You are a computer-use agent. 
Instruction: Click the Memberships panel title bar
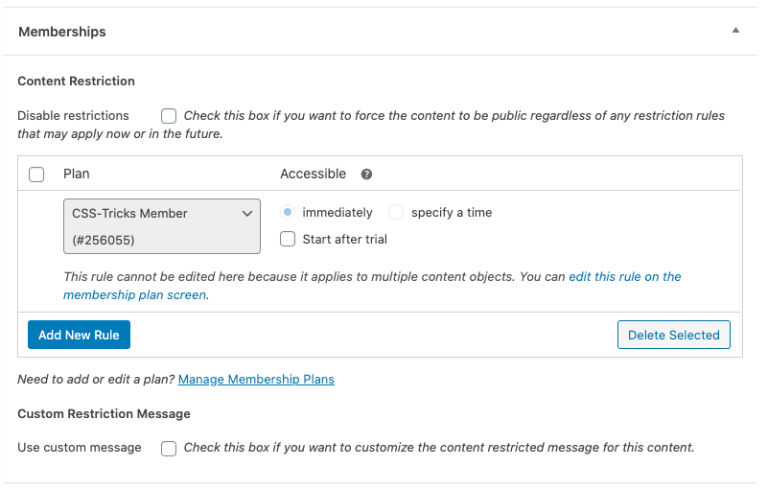click(300, 32)
